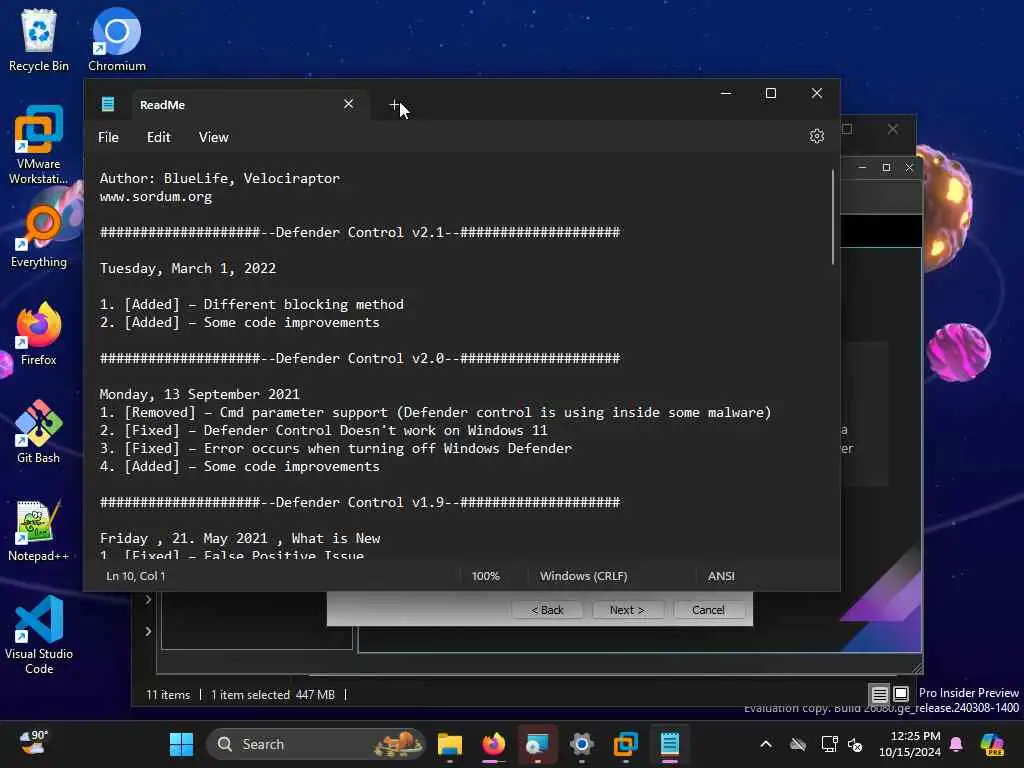The width and height of the screenshot is (1024, 768).
Task: Open VMware Workstation desktop shortcut
Action: (x=39, y=145)
